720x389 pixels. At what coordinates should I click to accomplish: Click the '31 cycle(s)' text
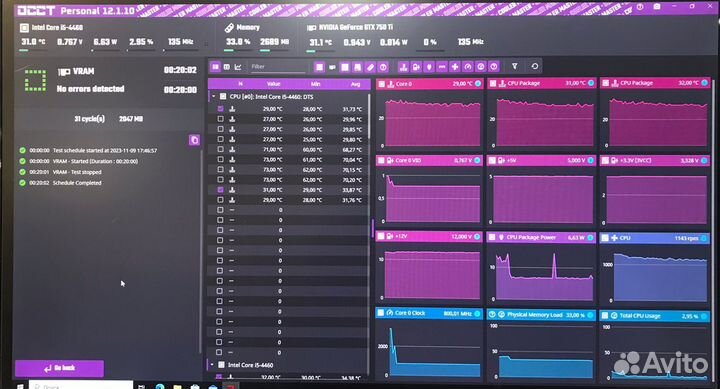coord(90,119)
